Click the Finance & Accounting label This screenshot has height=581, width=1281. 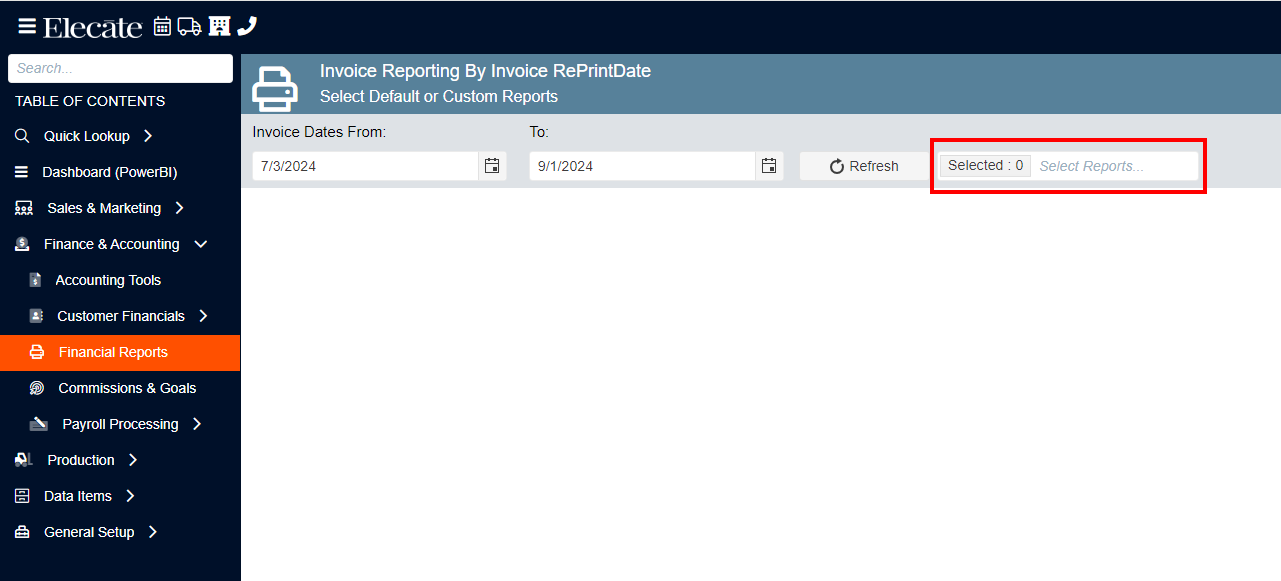tap(112, 244)
